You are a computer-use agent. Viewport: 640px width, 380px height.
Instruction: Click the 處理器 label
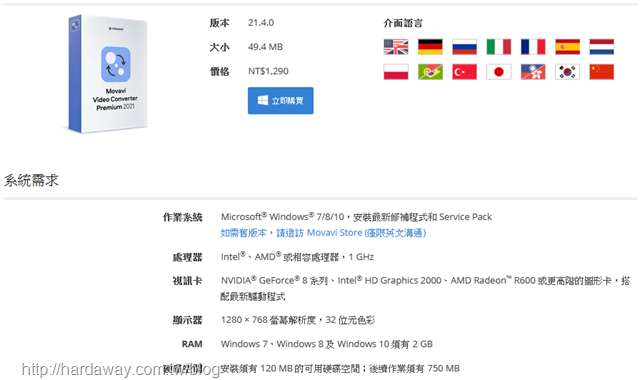187,257
